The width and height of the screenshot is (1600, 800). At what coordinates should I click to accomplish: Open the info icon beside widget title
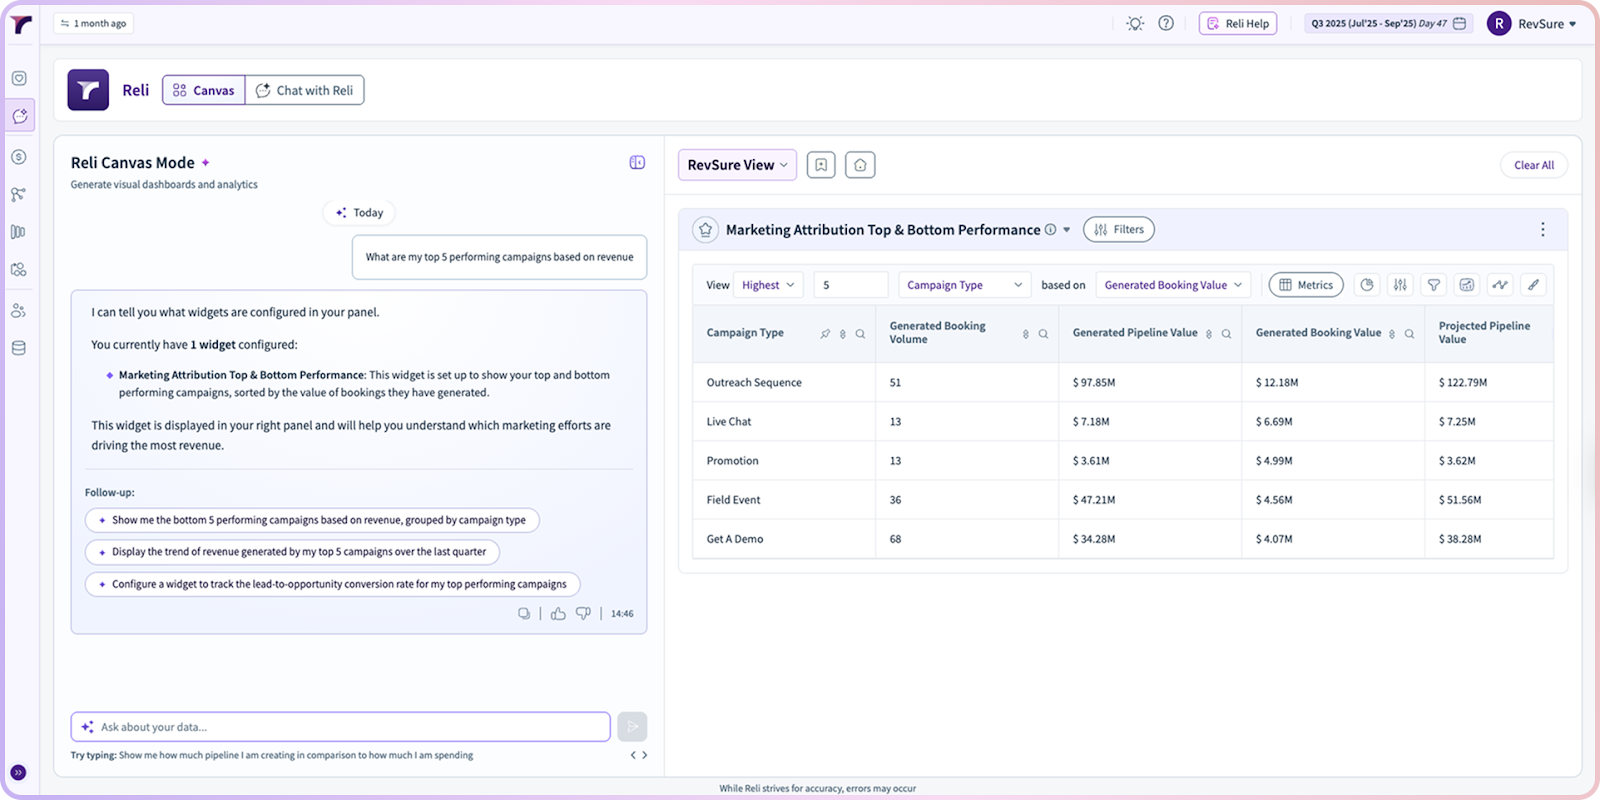pyautogui.click(x=1050, y=230)
